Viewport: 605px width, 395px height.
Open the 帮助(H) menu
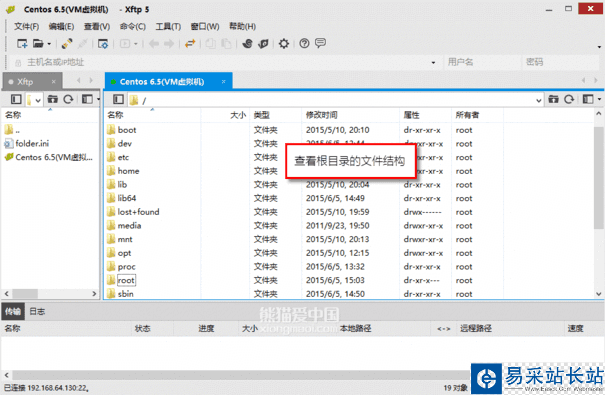click(243, 26)
